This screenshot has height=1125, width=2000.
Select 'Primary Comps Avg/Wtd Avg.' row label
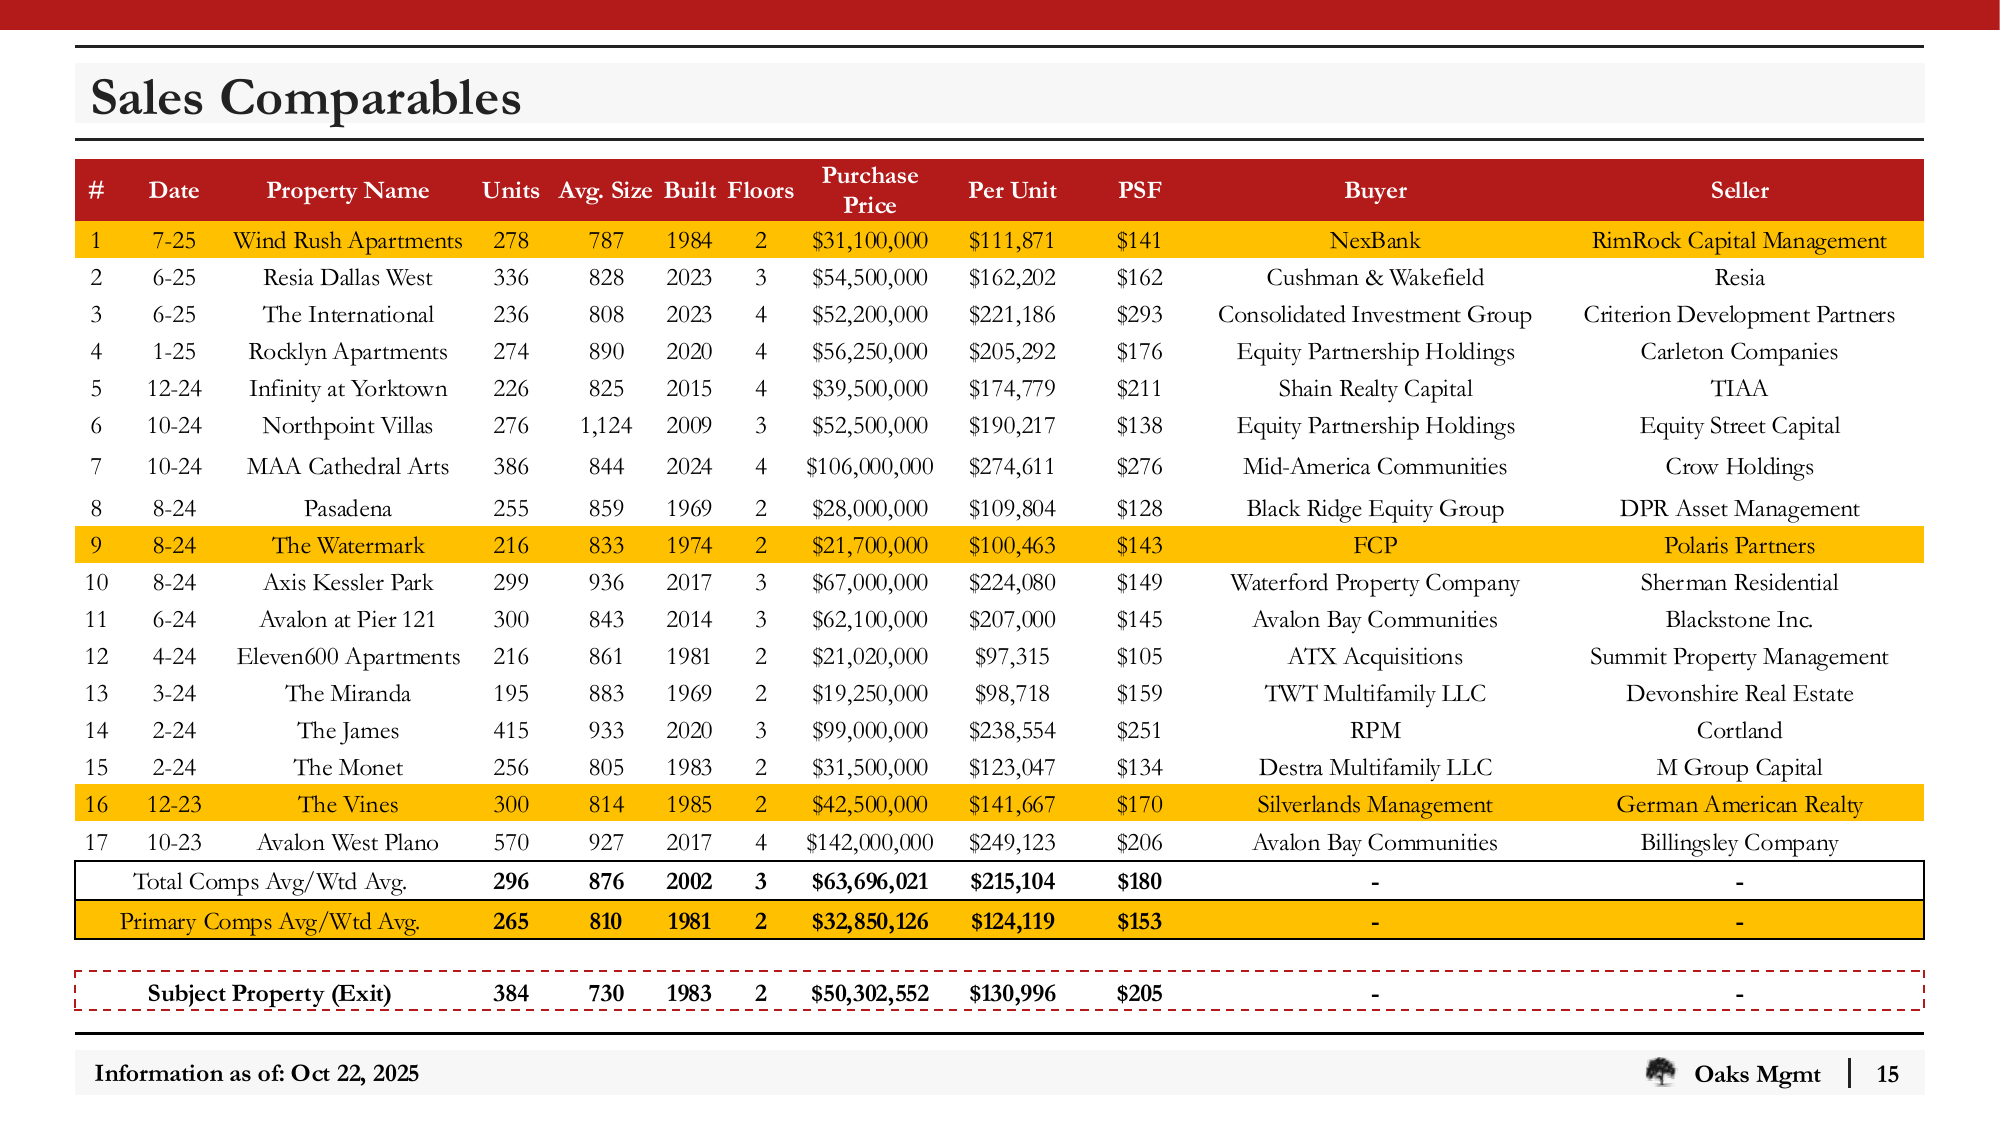pyautogui.click(x=270, y=921)
